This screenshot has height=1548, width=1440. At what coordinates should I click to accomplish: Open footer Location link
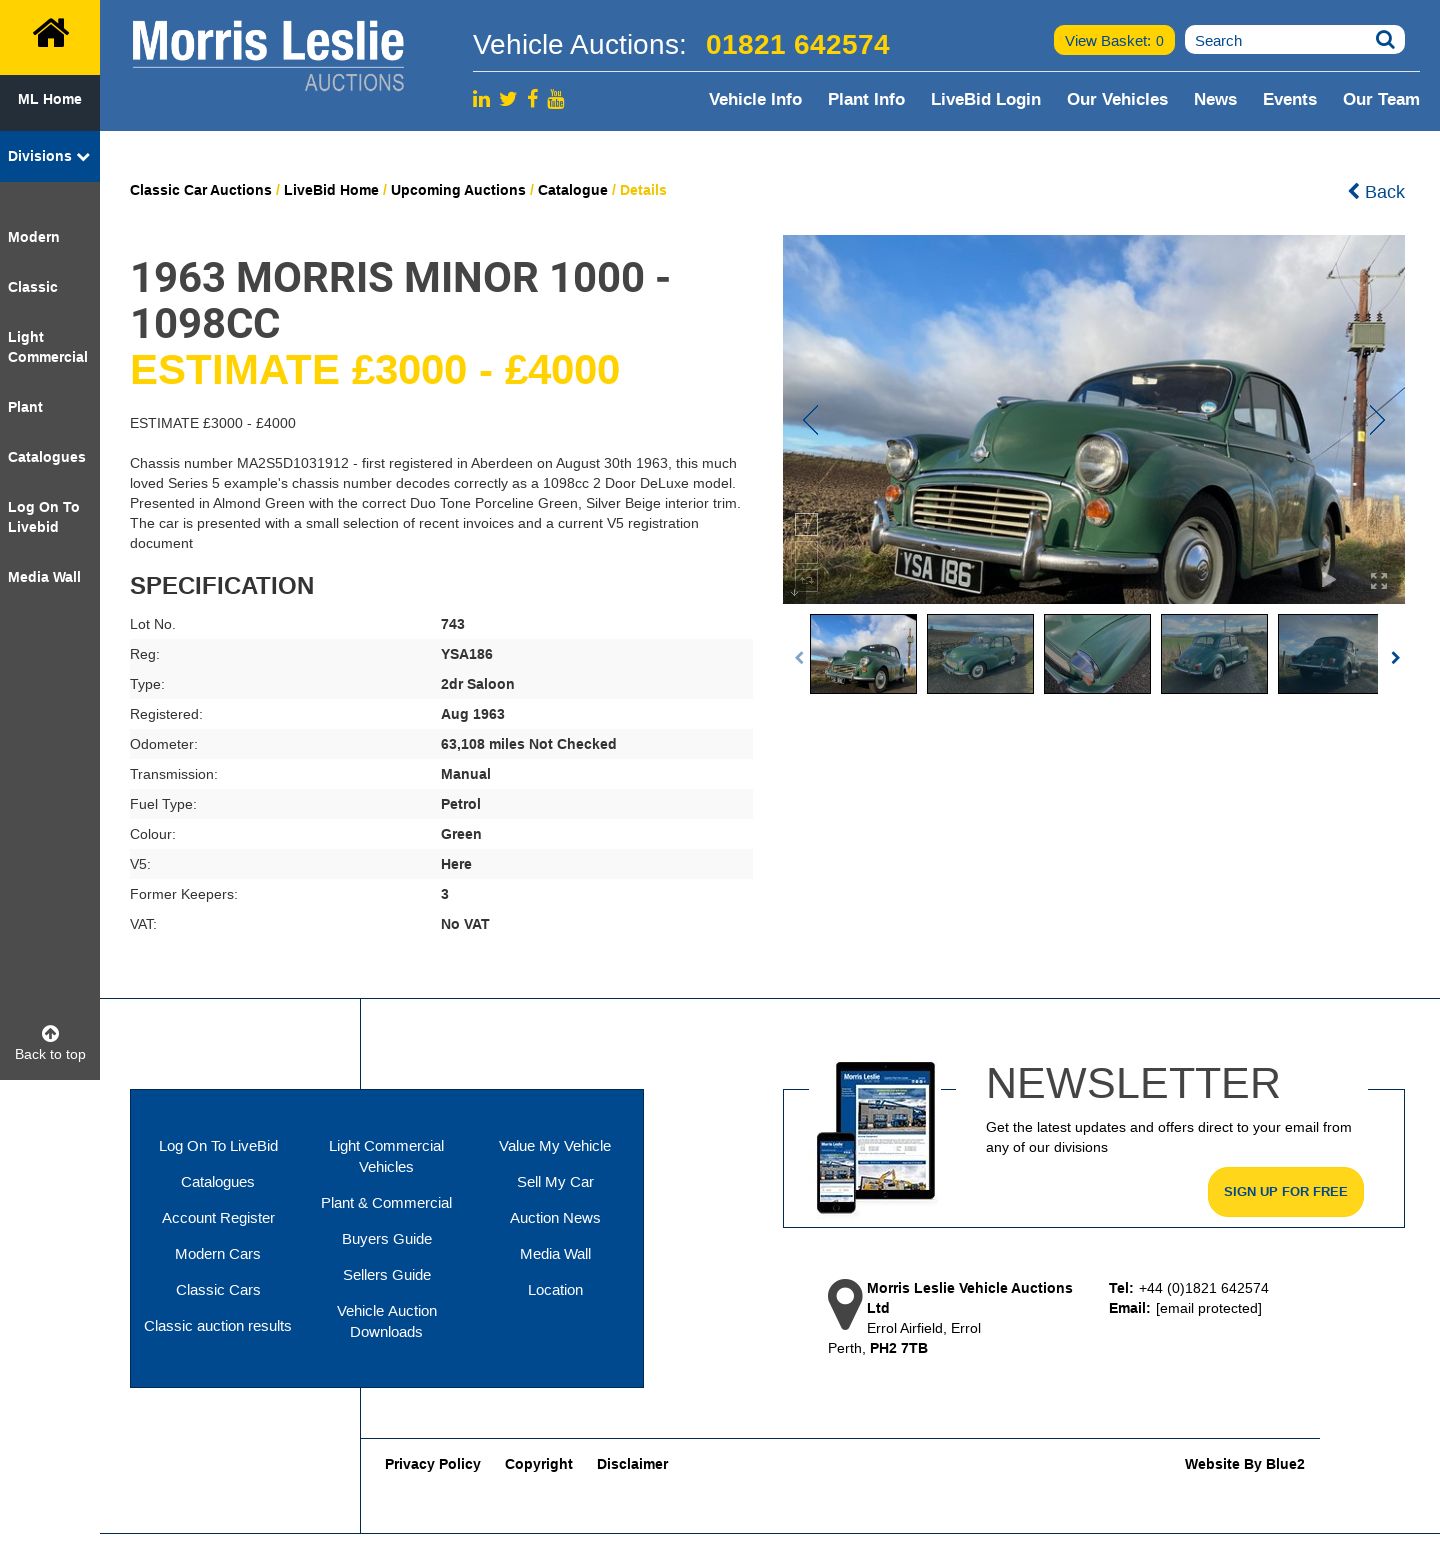click(x=555, y=1290)
